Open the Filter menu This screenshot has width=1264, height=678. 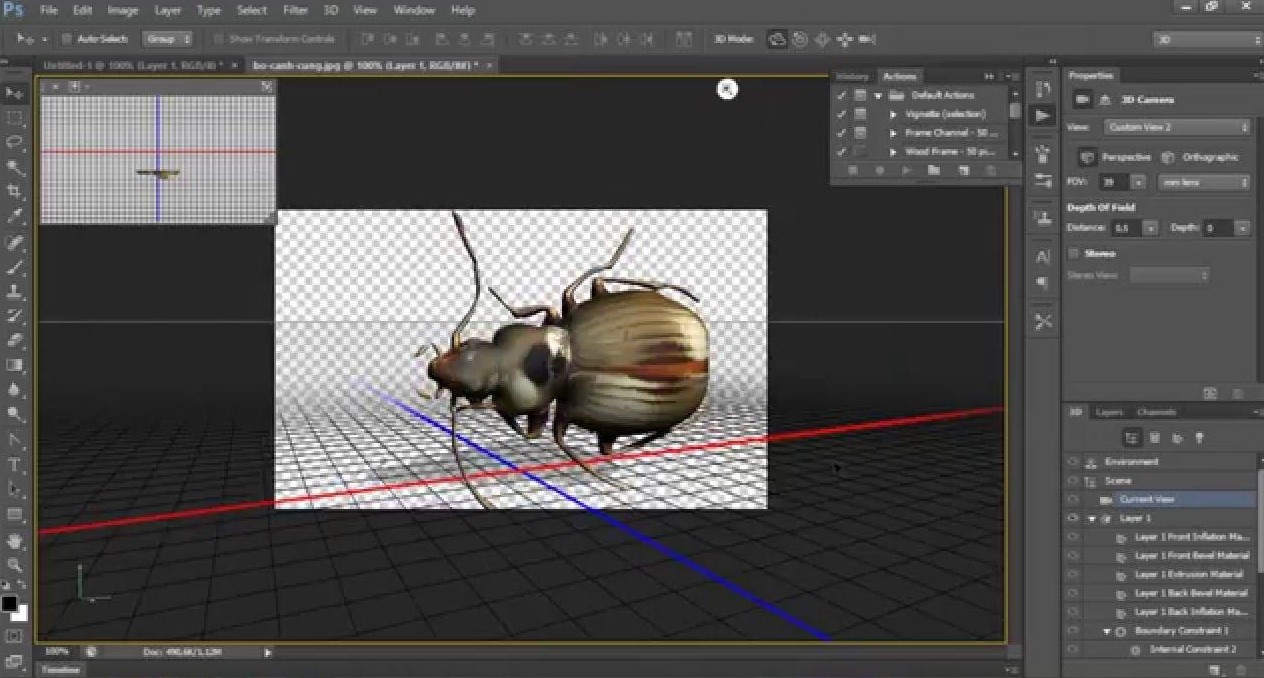click(x=295, y=10)
